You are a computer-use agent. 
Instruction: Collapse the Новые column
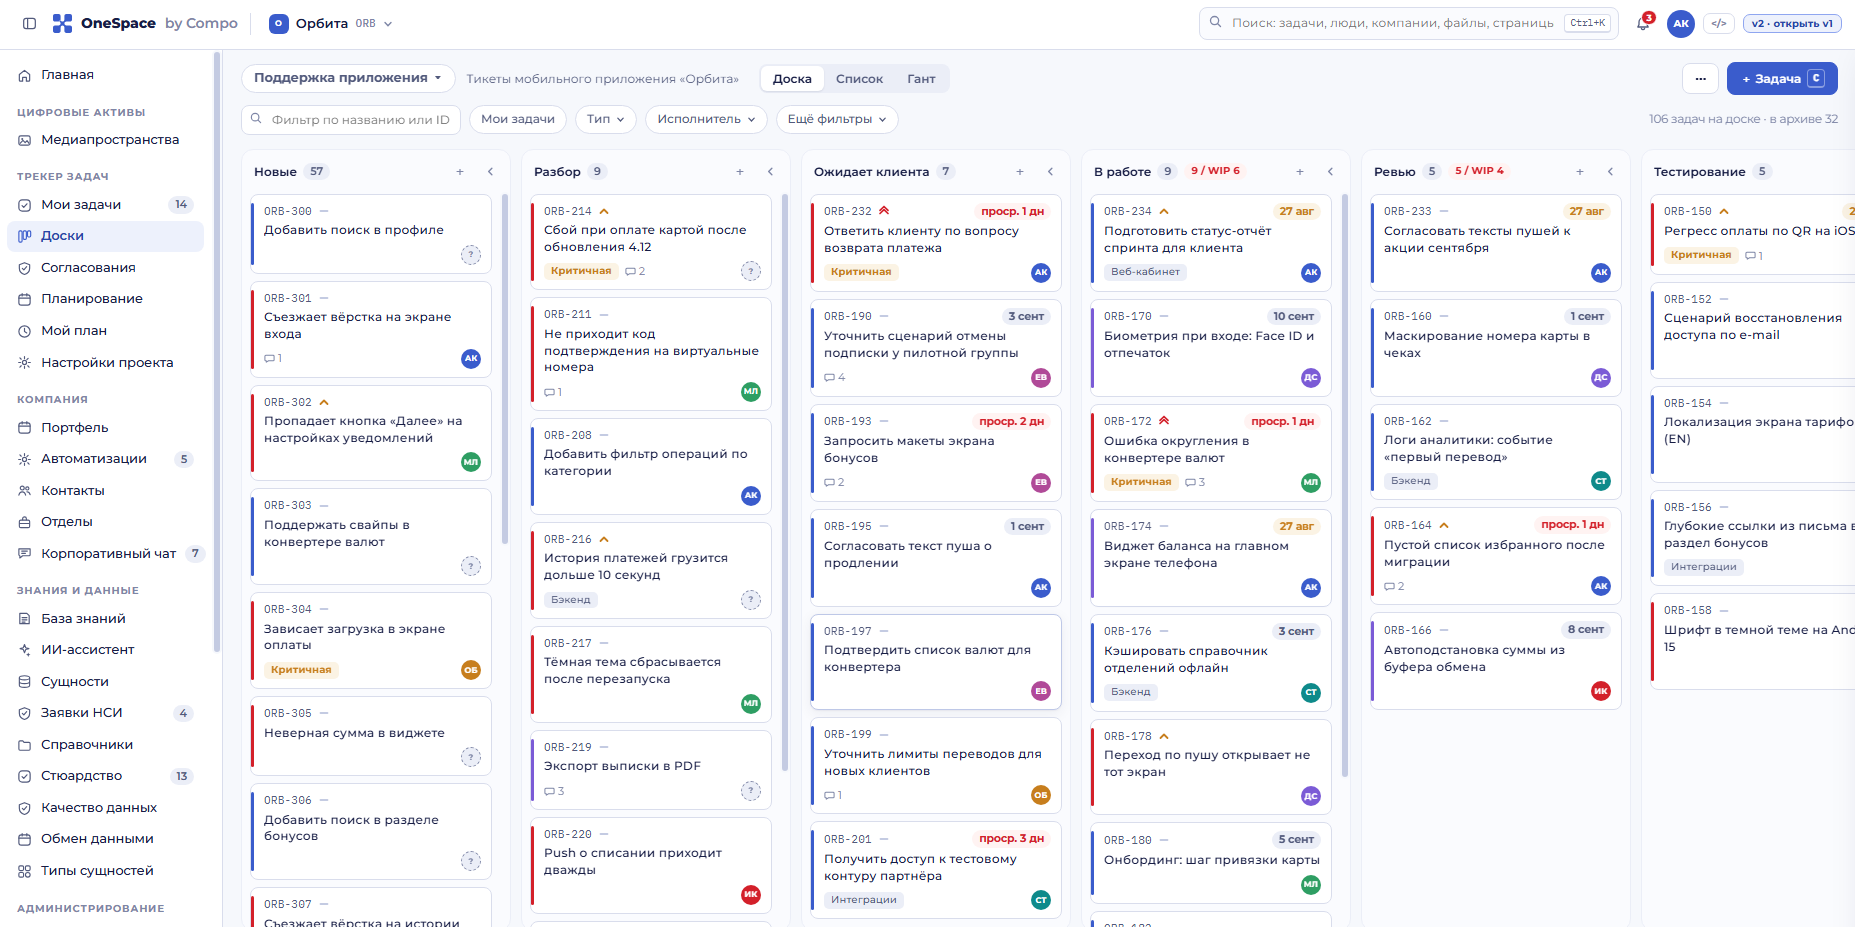[490, 172]
